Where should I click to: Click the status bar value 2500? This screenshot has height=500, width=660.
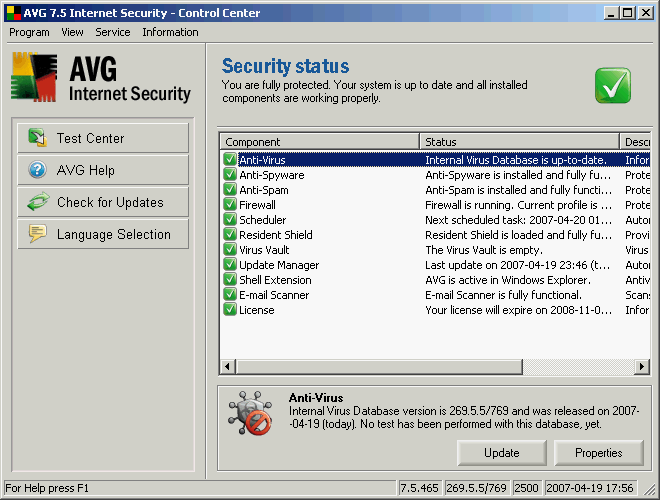pos(526,488)
